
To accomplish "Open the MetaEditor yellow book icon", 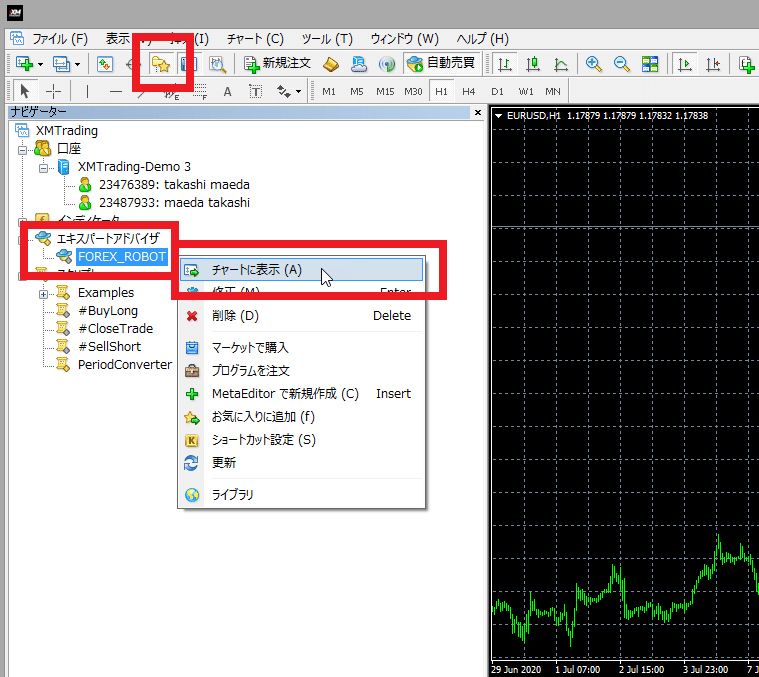I will (x=331, y=64).
